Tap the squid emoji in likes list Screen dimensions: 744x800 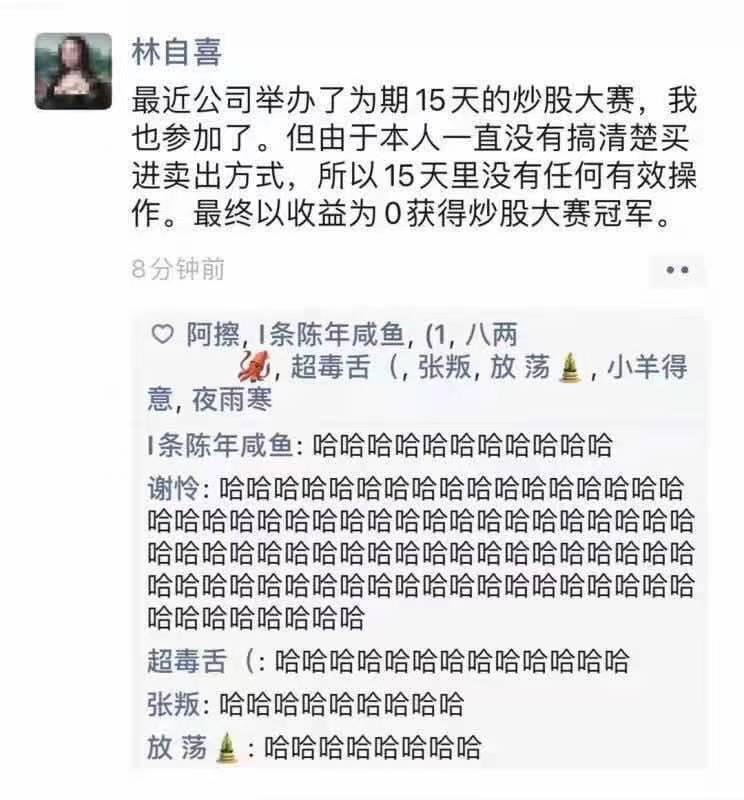[x=254, y=367]
